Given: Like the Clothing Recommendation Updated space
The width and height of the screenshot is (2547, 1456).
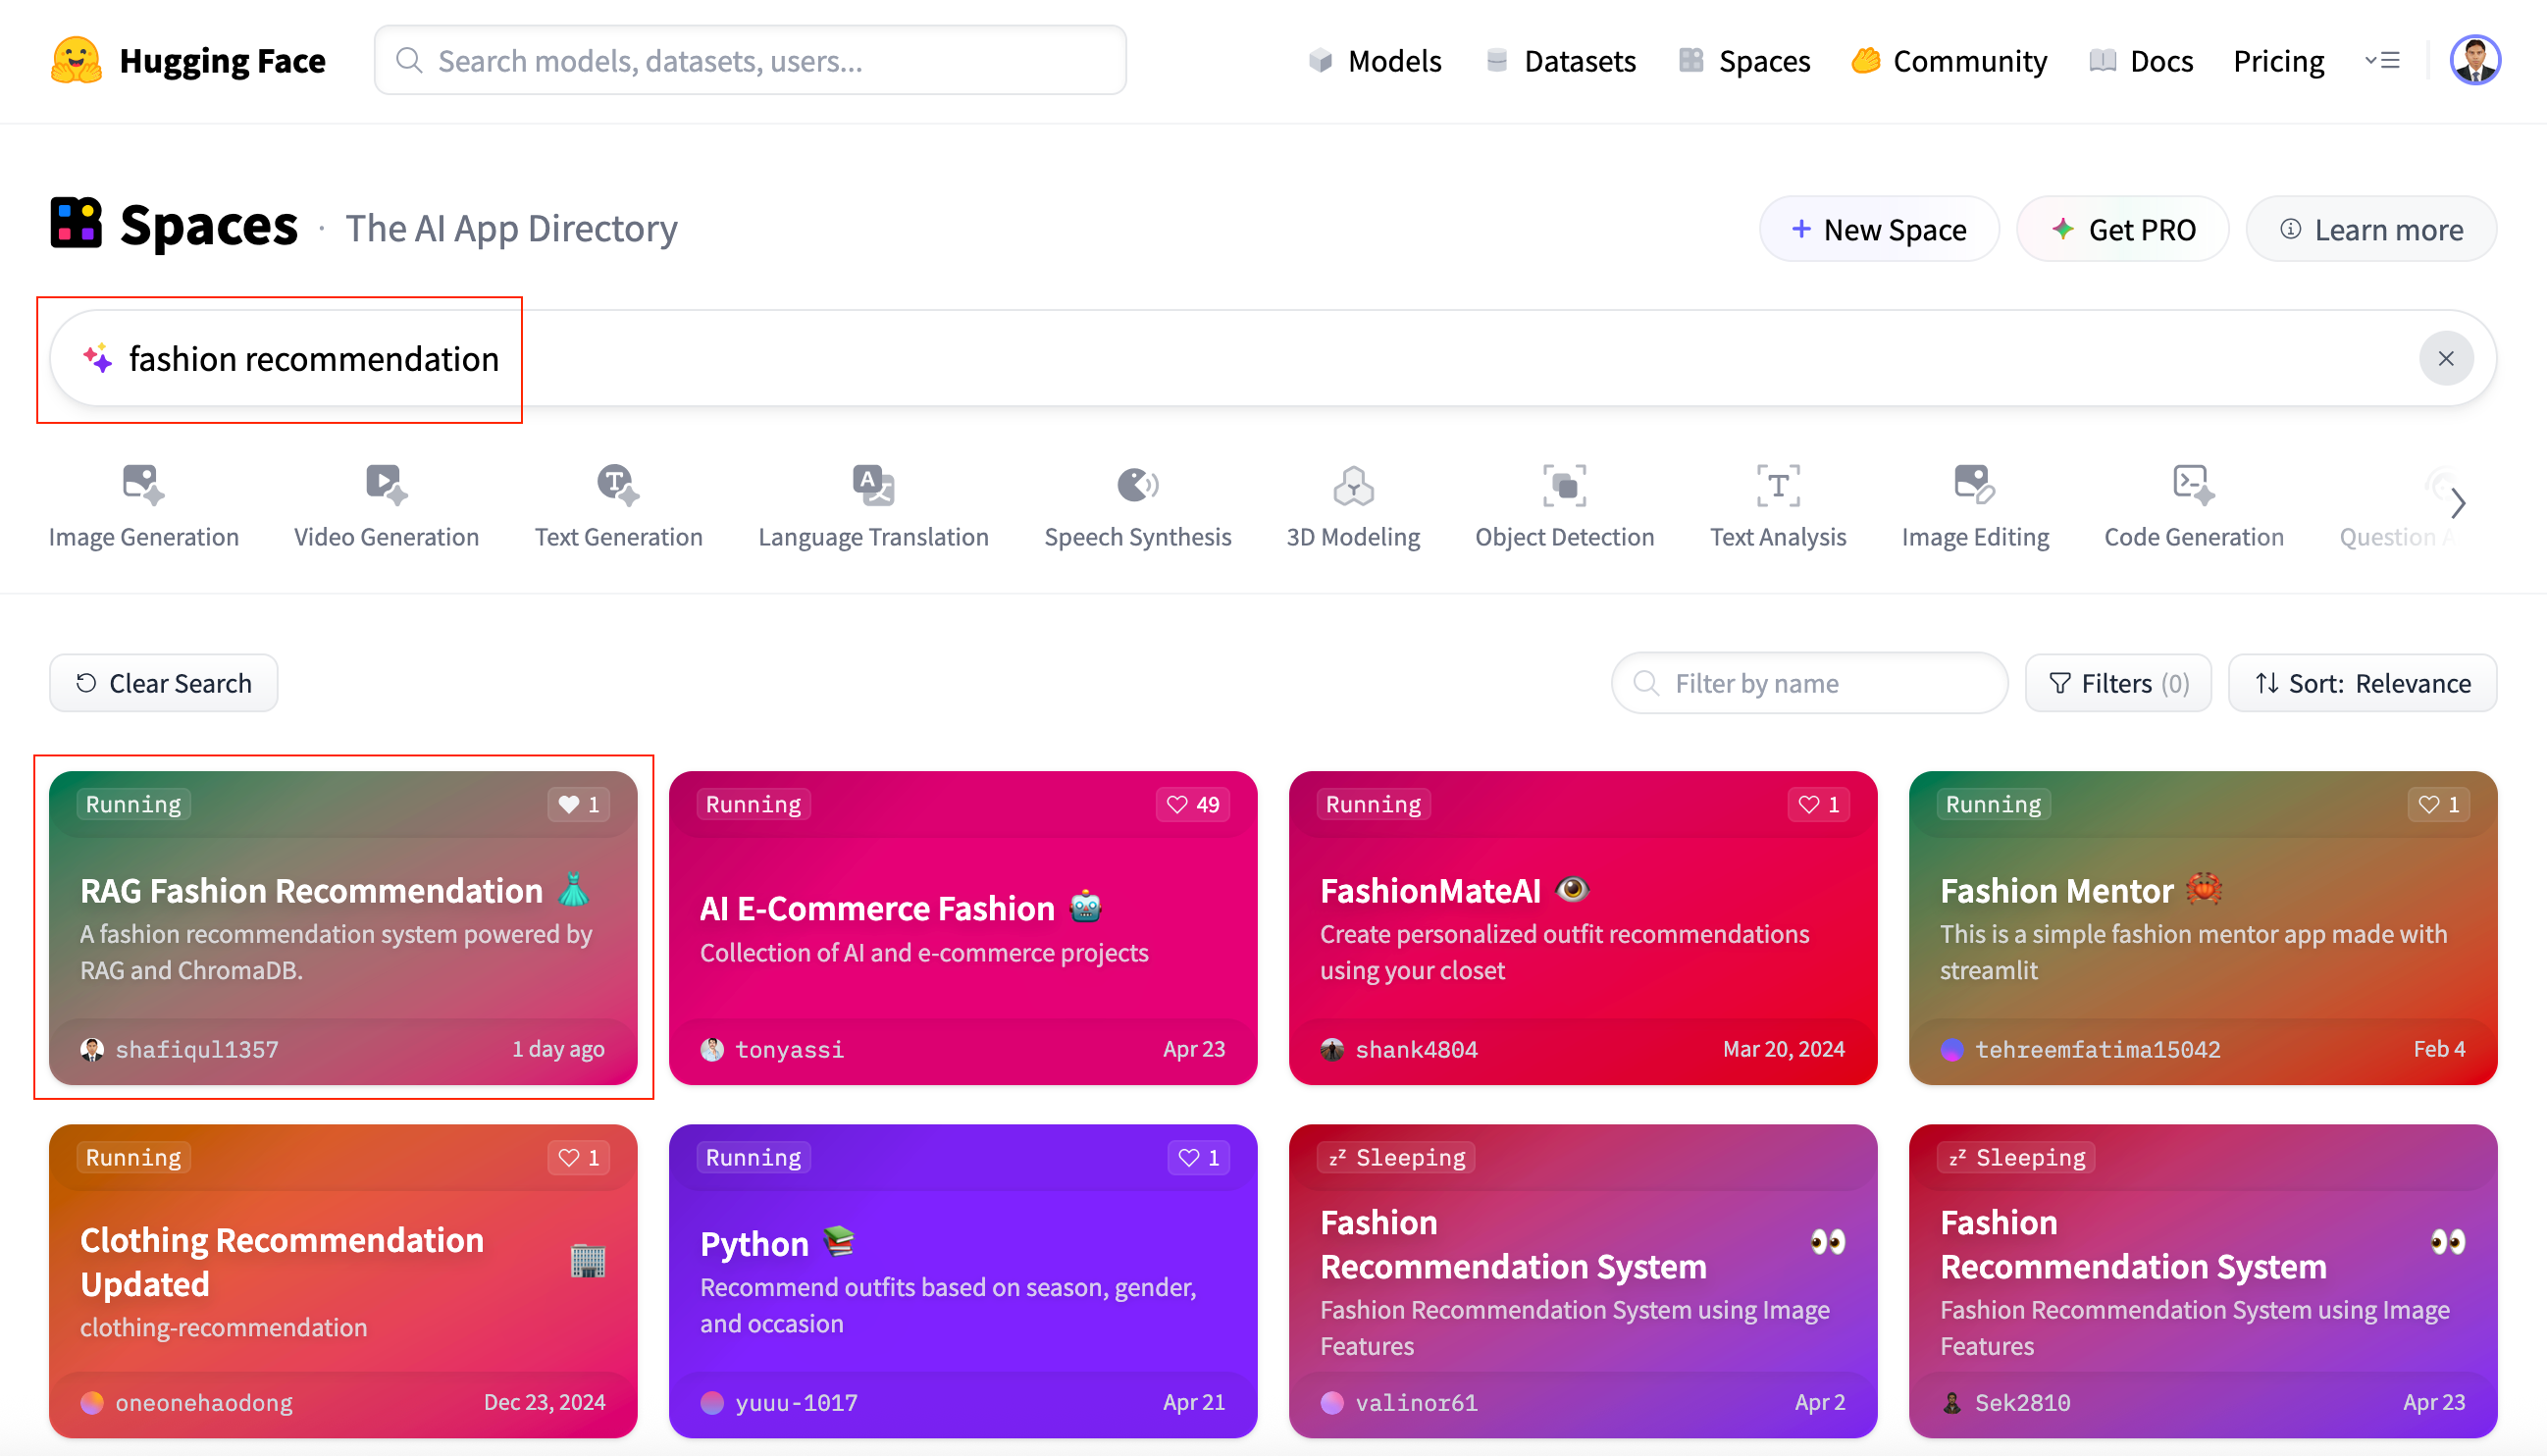Looking at the screenshot, I should click(x=579, y=1158).
